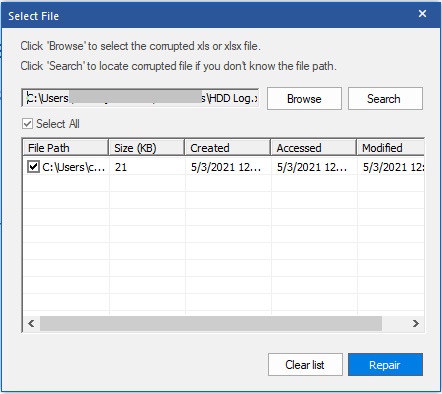Sort by the Accessed column header
Viewport: 442px width, 394px height.
click(x=314, y=148)
